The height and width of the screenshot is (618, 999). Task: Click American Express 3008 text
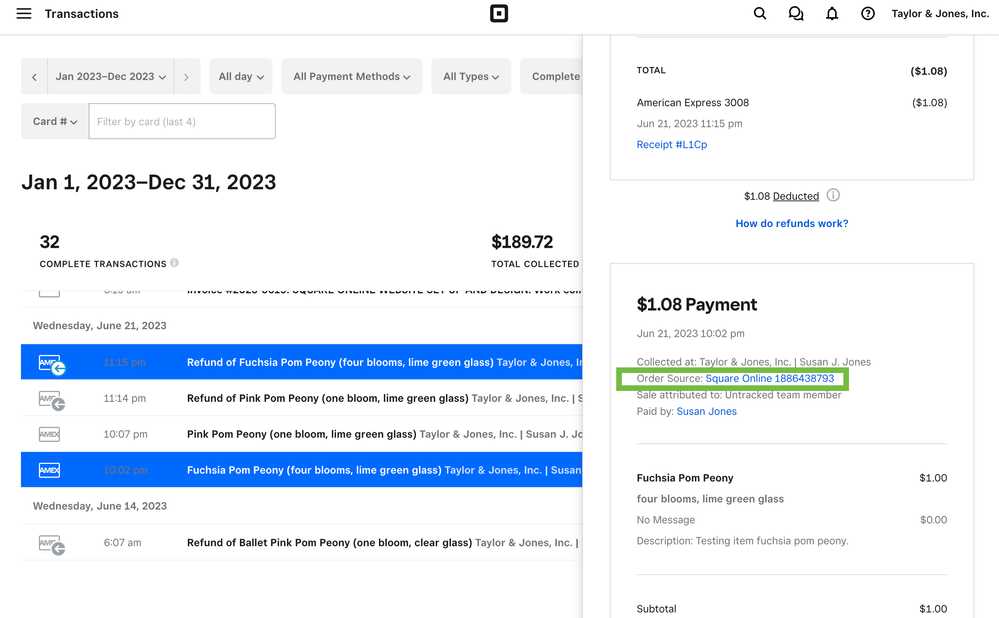693,103
